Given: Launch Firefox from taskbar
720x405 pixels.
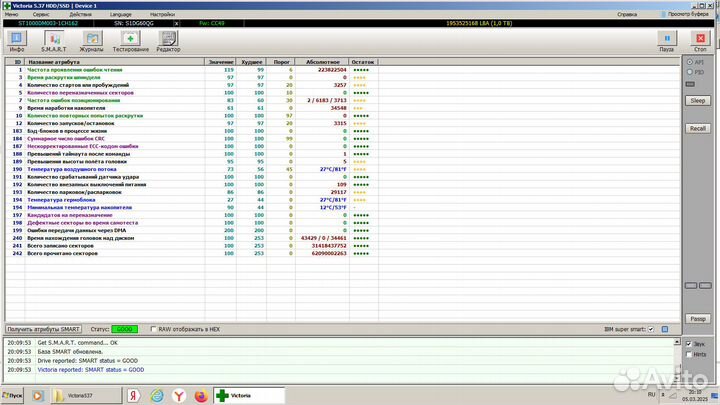Looking at the screenshot, I should pyautogui.click(x=201, y=395).
